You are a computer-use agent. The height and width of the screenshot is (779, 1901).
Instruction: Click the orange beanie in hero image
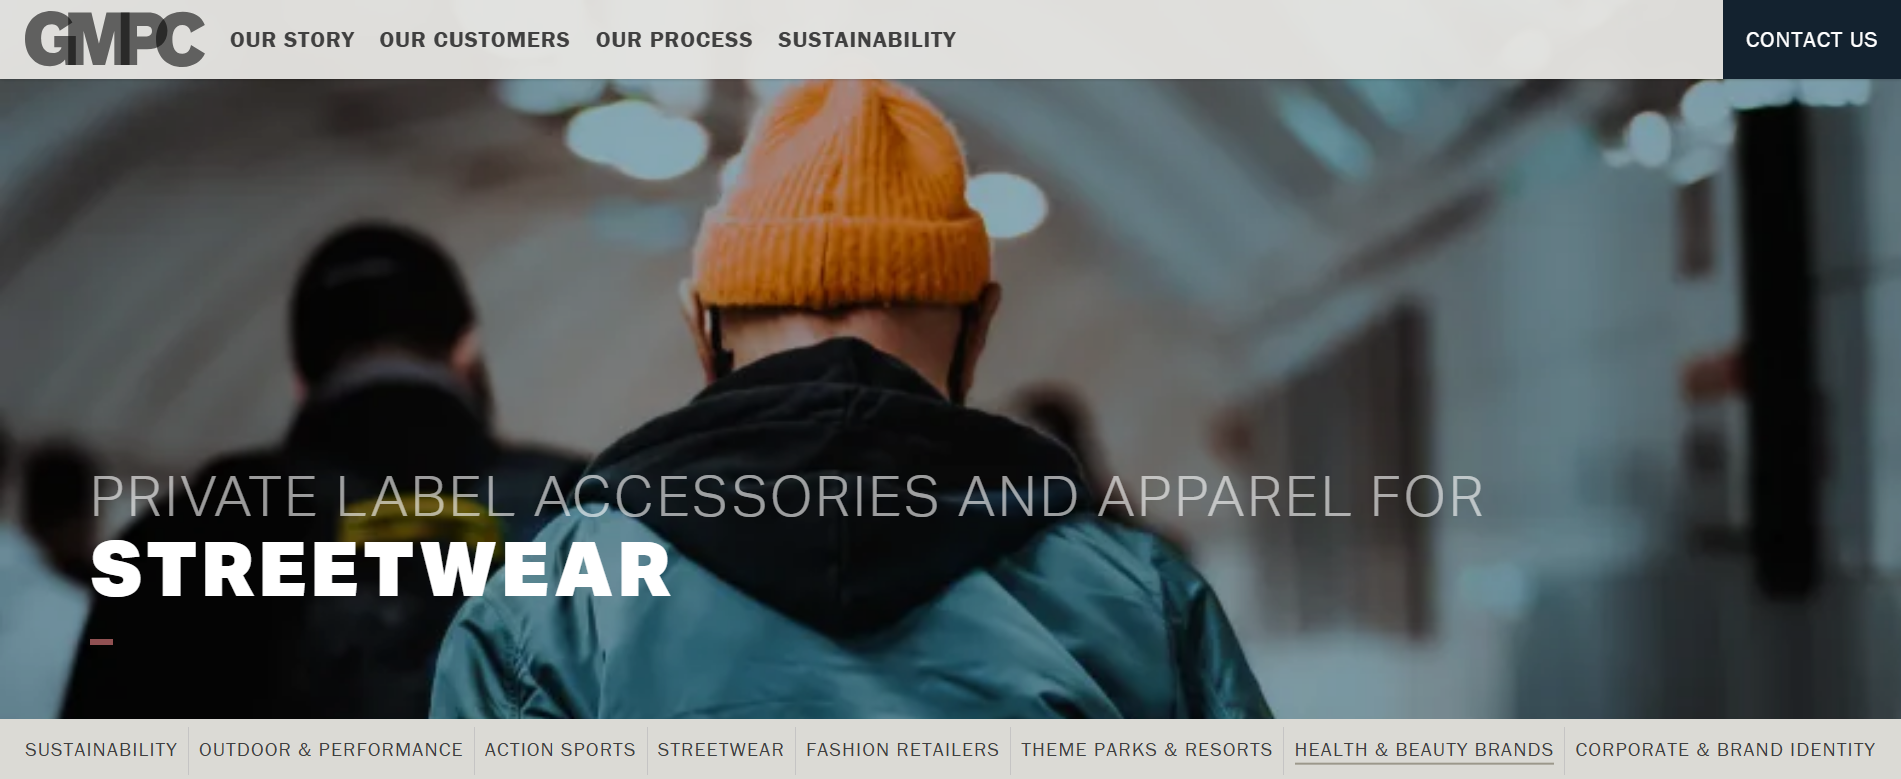tap(842, 195)
